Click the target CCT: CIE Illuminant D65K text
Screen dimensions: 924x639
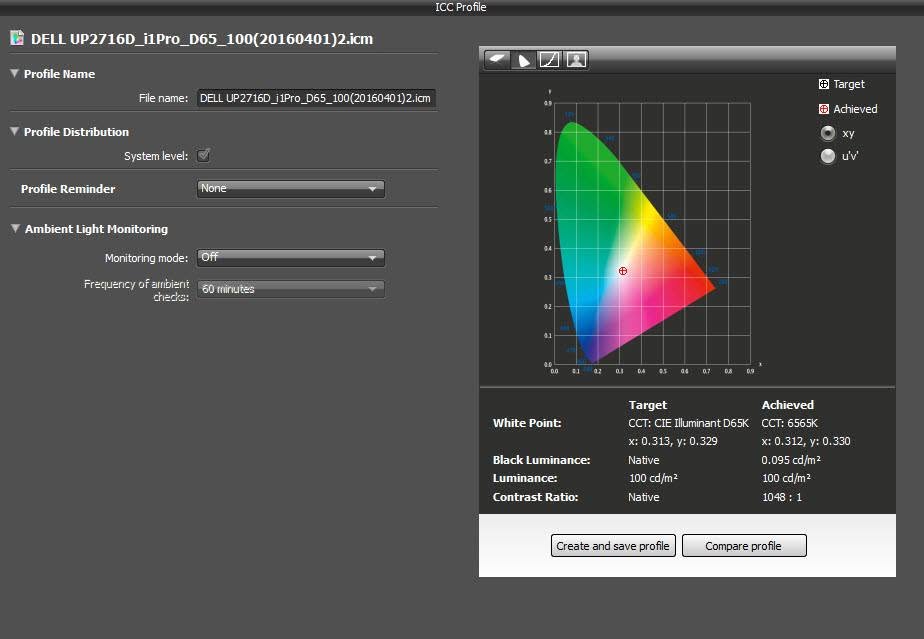click(x=688, y=423)
